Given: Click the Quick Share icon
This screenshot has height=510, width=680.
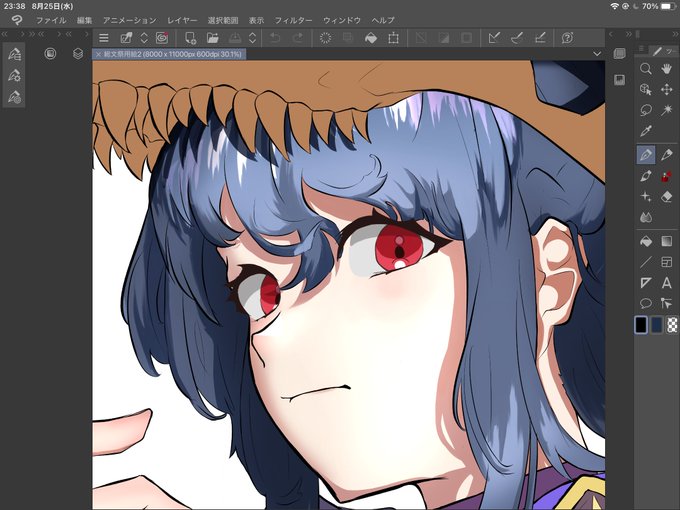Looking at the screenshot, I should pos(126,38).
